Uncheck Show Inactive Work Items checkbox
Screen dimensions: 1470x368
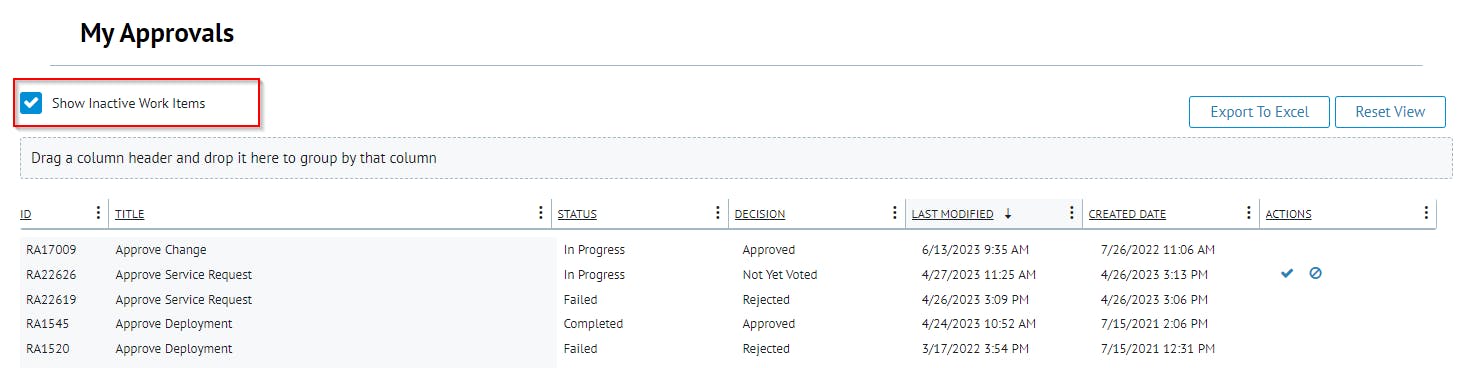pos(32,103)
